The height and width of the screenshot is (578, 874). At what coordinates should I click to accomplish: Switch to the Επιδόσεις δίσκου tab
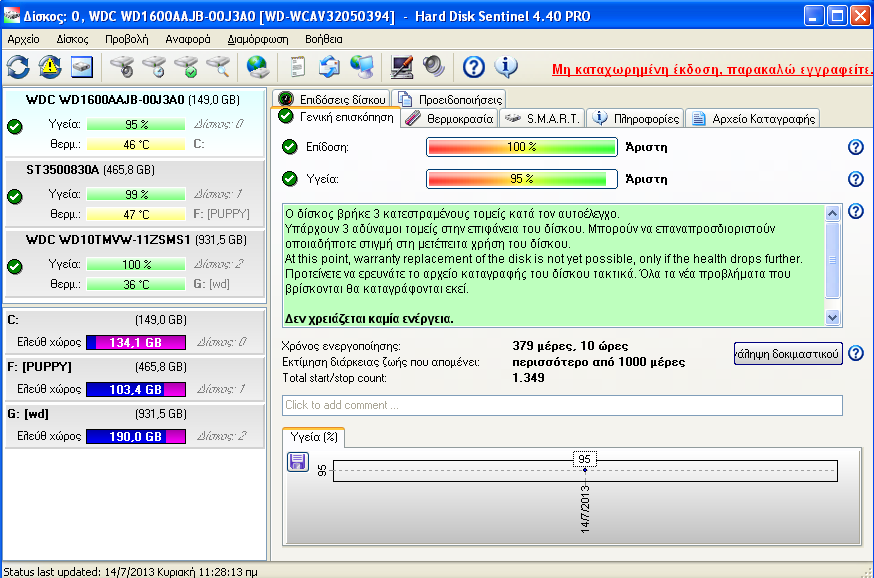[x=332, y=99]
